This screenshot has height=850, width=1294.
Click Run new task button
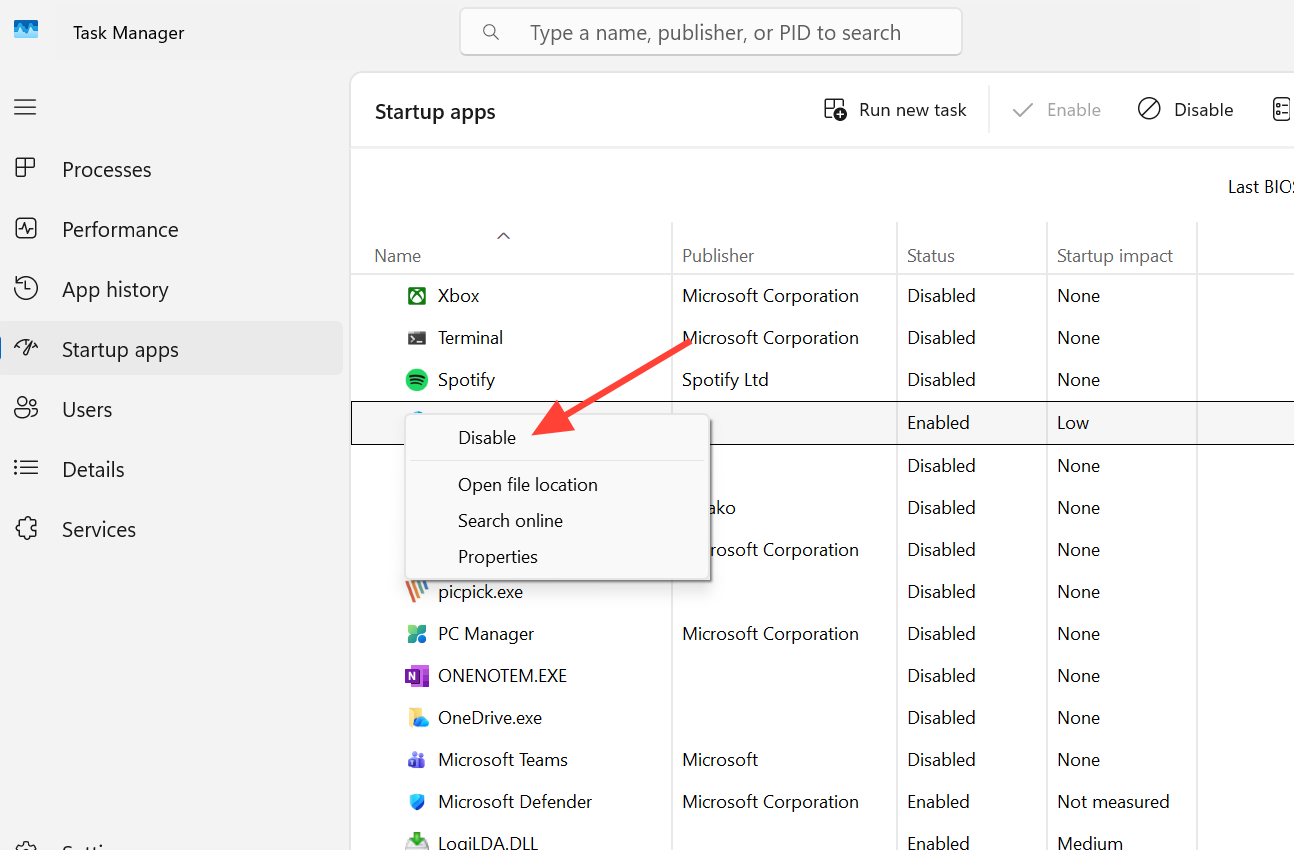895,110
